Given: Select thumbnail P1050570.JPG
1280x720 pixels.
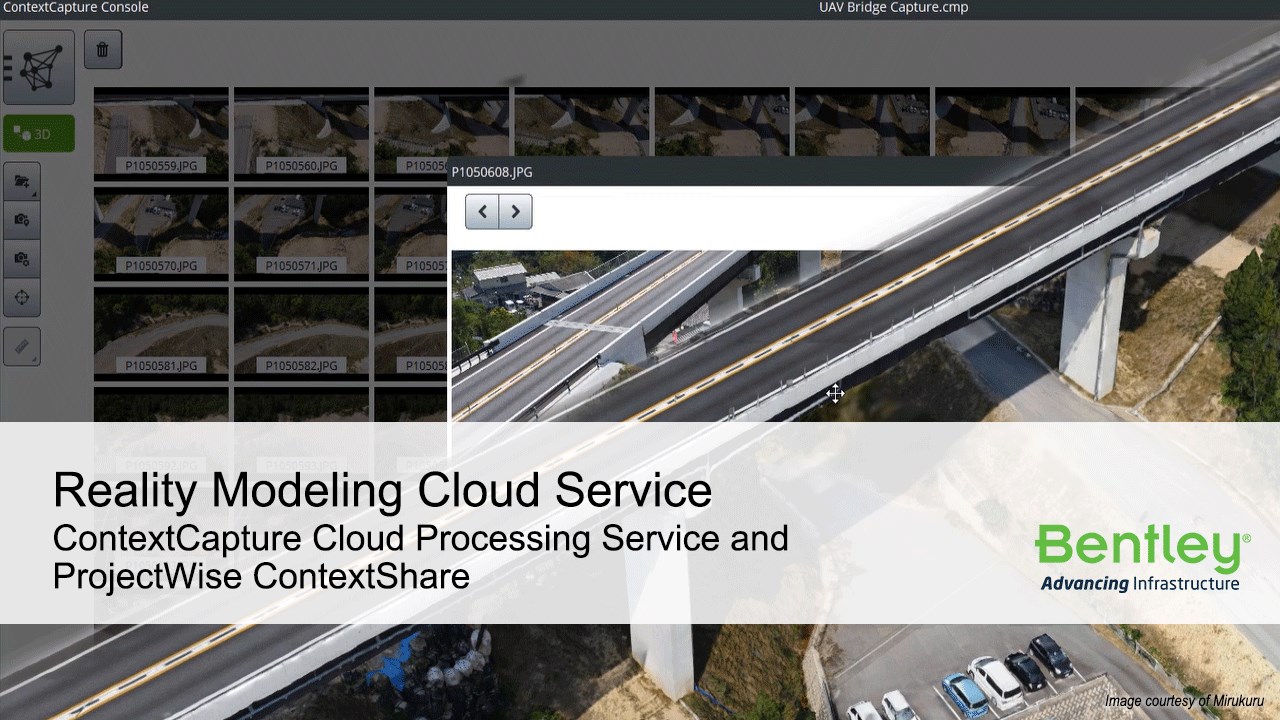Looking at the screenshot, I should point(161,234).
